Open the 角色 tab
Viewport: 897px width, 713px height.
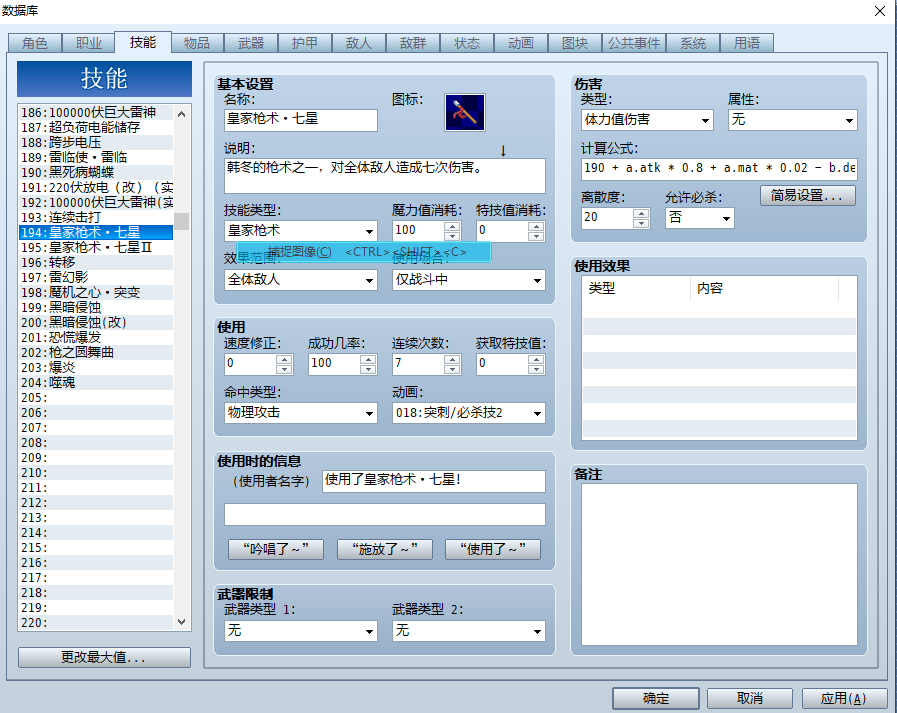pyautogui.click(x=34, y=43)
